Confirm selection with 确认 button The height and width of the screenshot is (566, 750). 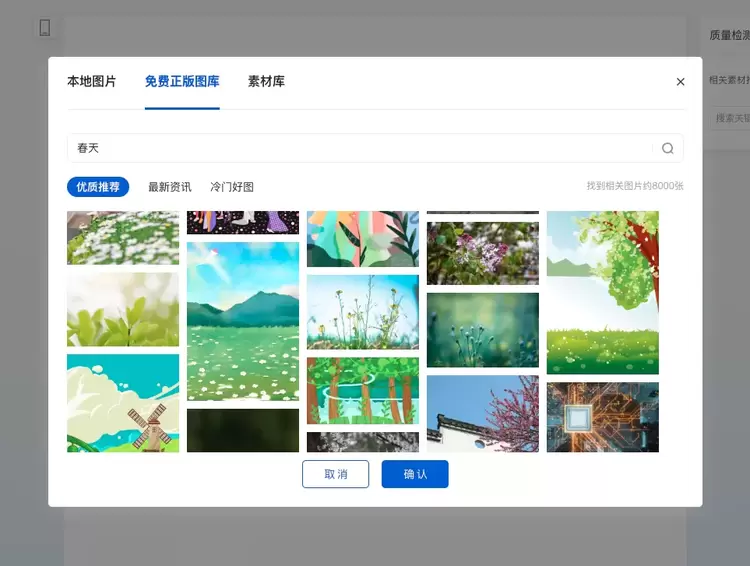pos(414,474)
